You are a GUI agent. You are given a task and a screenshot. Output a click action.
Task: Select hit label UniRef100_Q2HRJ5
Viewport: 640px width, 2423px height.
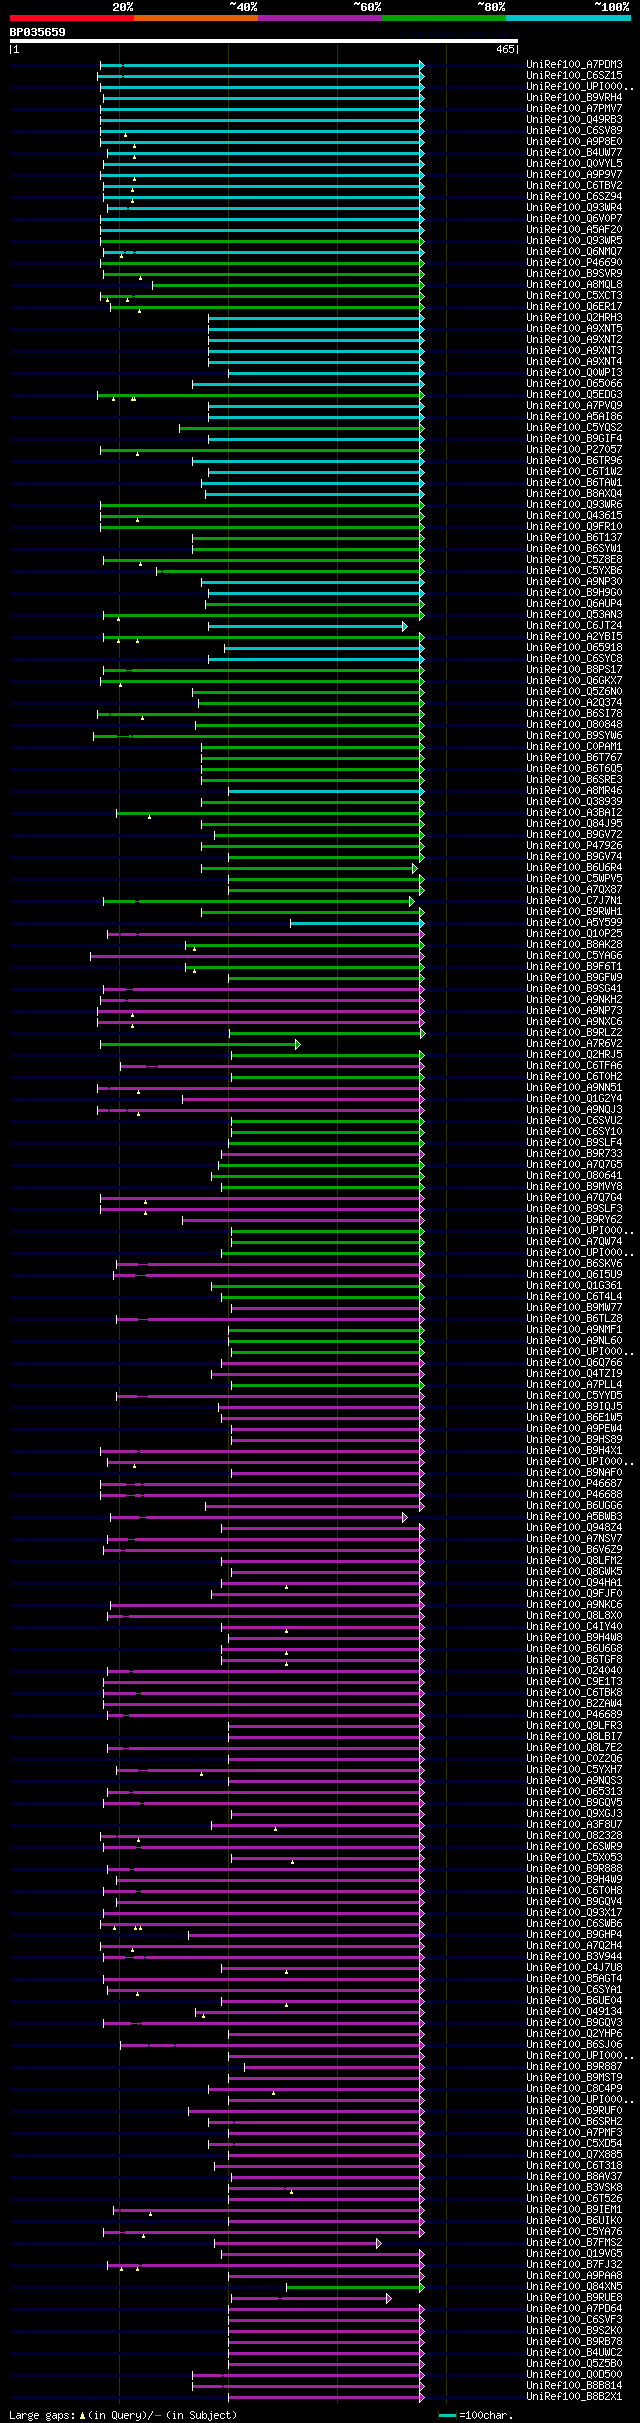click(574, 1055)
